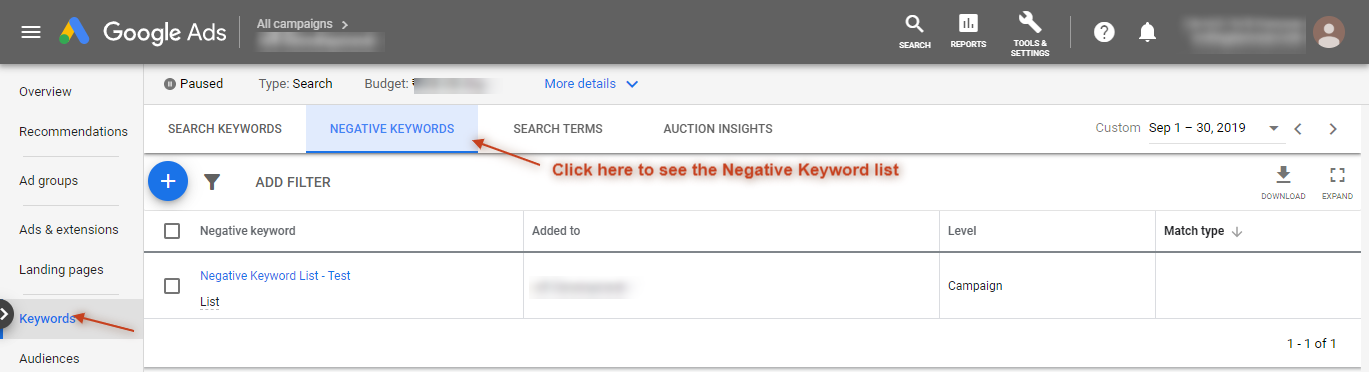
Task: Open the hamburger main menu
Action: tap(31, 32)
